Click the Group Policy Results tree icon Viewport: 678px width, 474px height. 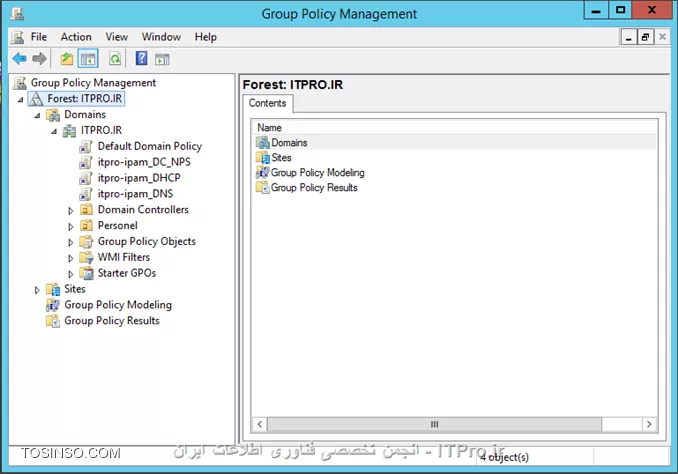[x=53, y=321]
